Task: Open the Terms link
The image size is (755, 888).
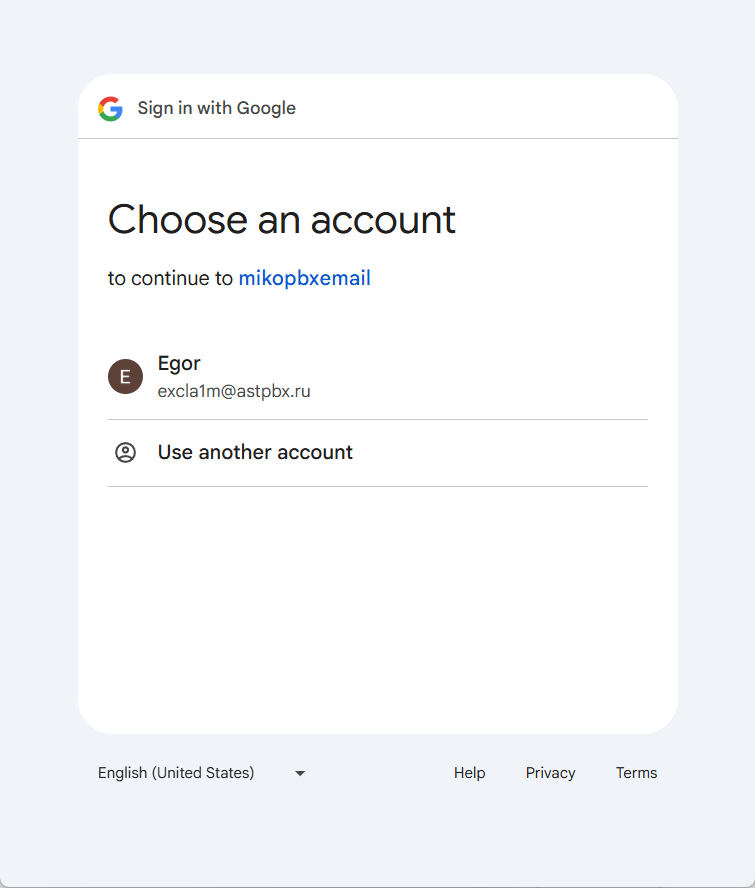Action: [636, 773]
